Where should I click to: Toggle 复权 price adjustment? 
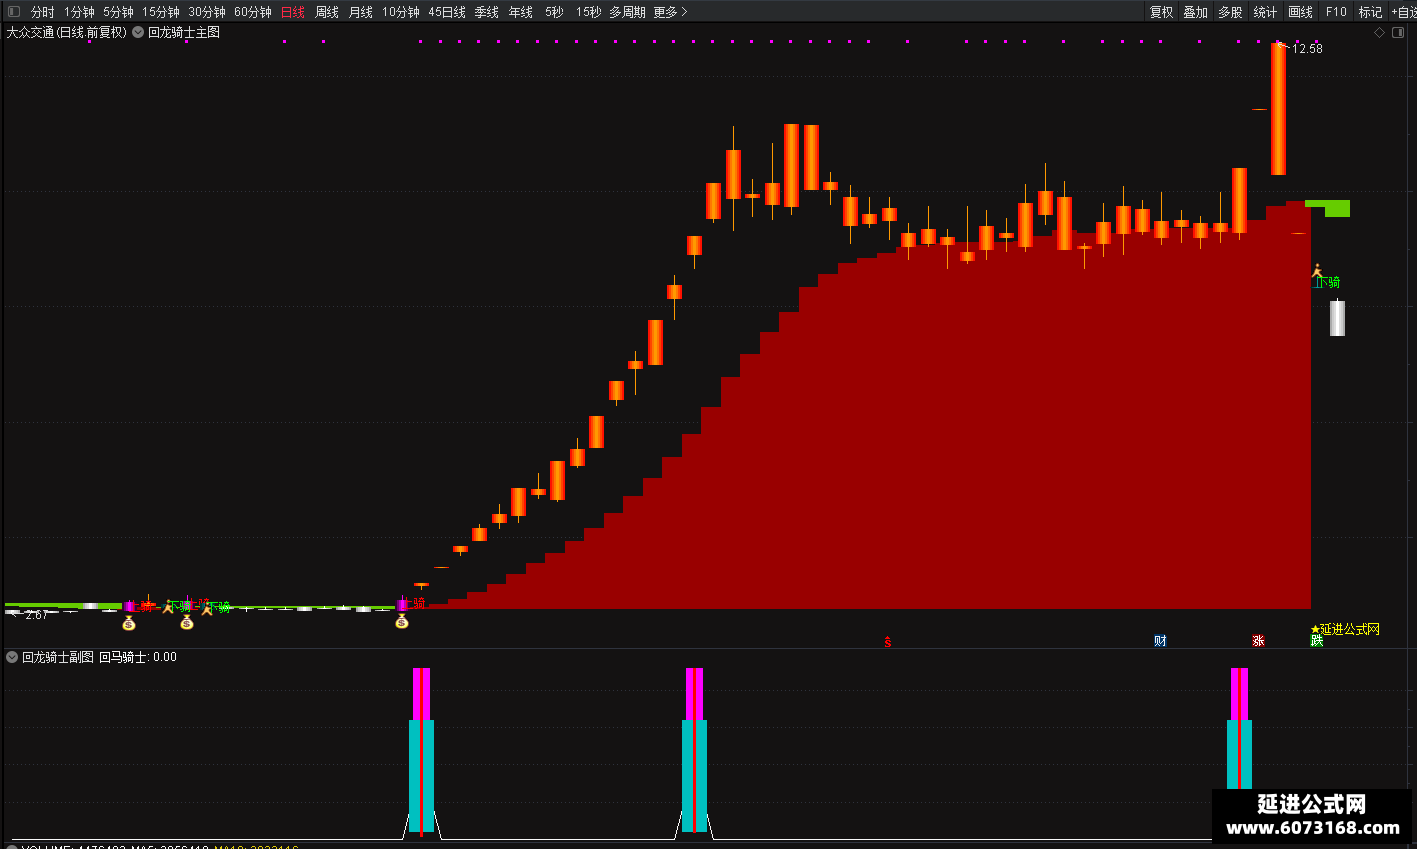pos(1161,12)
